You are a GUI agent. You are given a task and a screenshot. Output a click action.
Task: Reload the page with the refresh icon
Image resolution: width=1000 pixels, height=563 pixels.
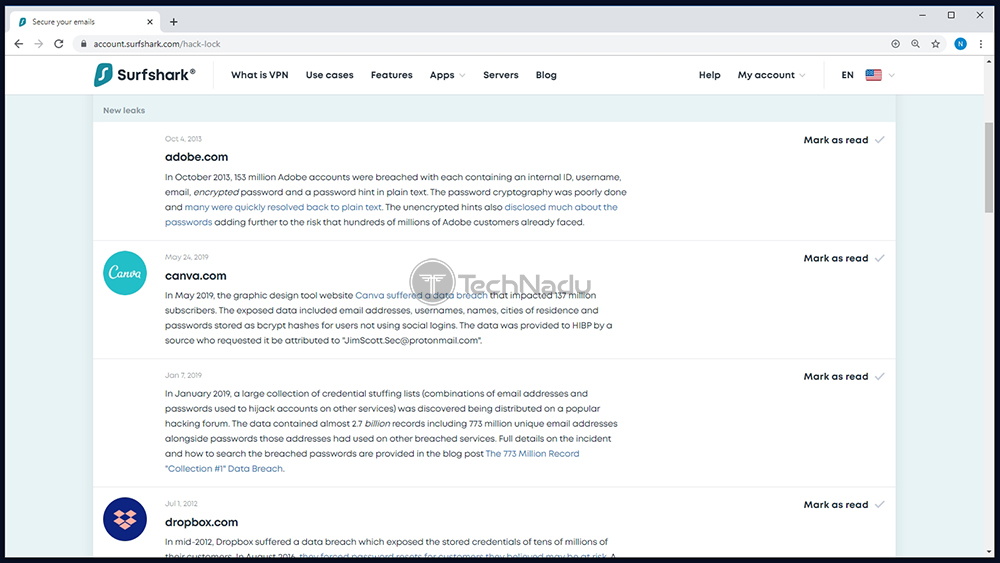tap(59, 44)
